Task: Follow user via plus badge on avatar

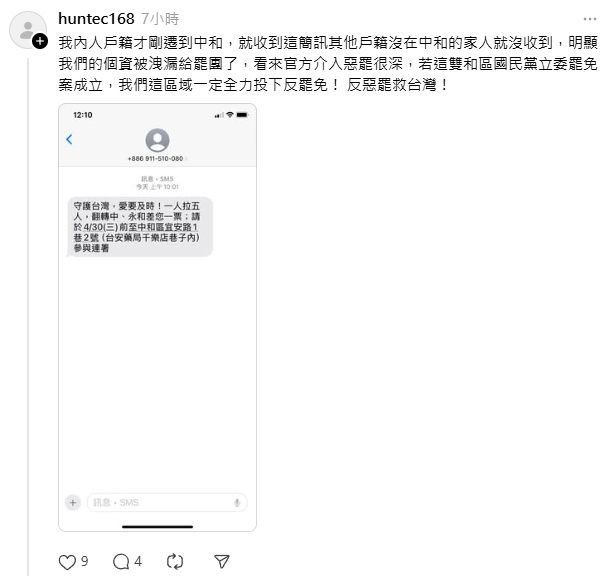Action: (x=40, y=41)
